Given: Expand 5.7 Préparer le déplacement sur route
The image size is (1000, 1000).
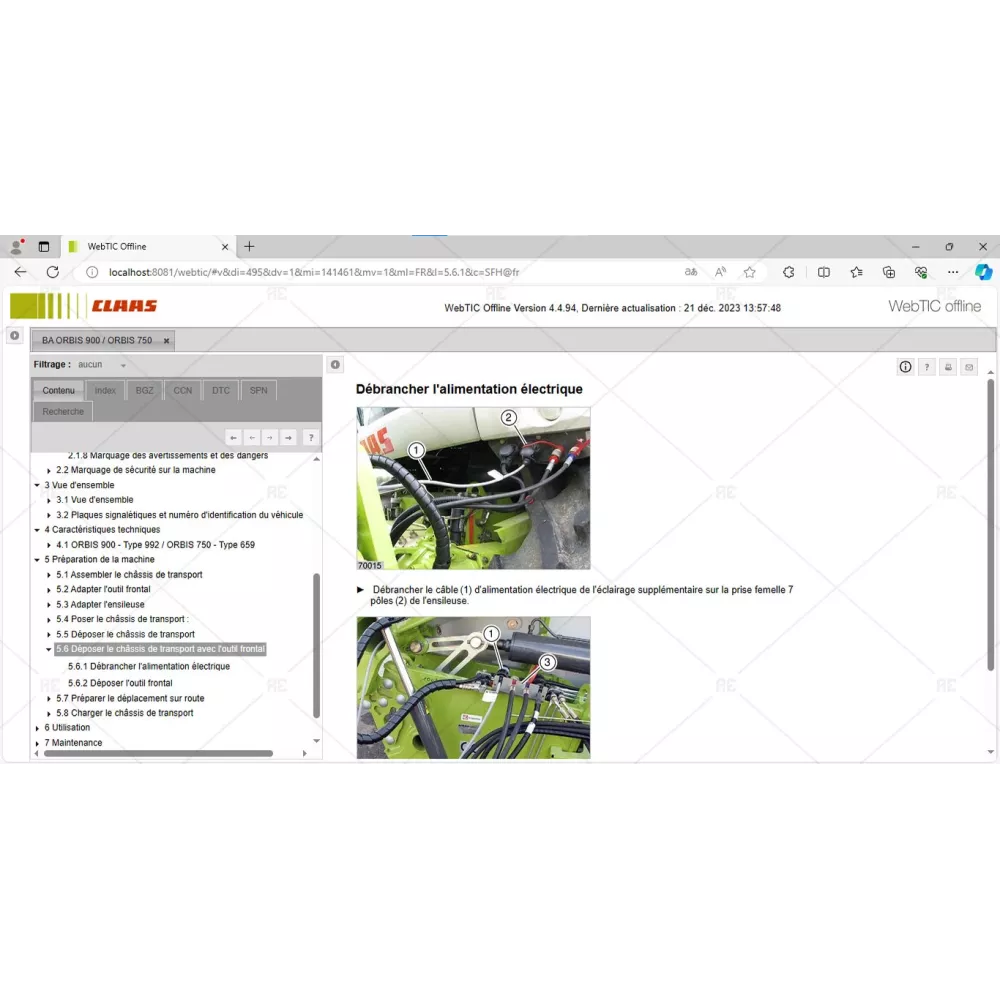Looking at the screenshot, I should pos(49,699).
